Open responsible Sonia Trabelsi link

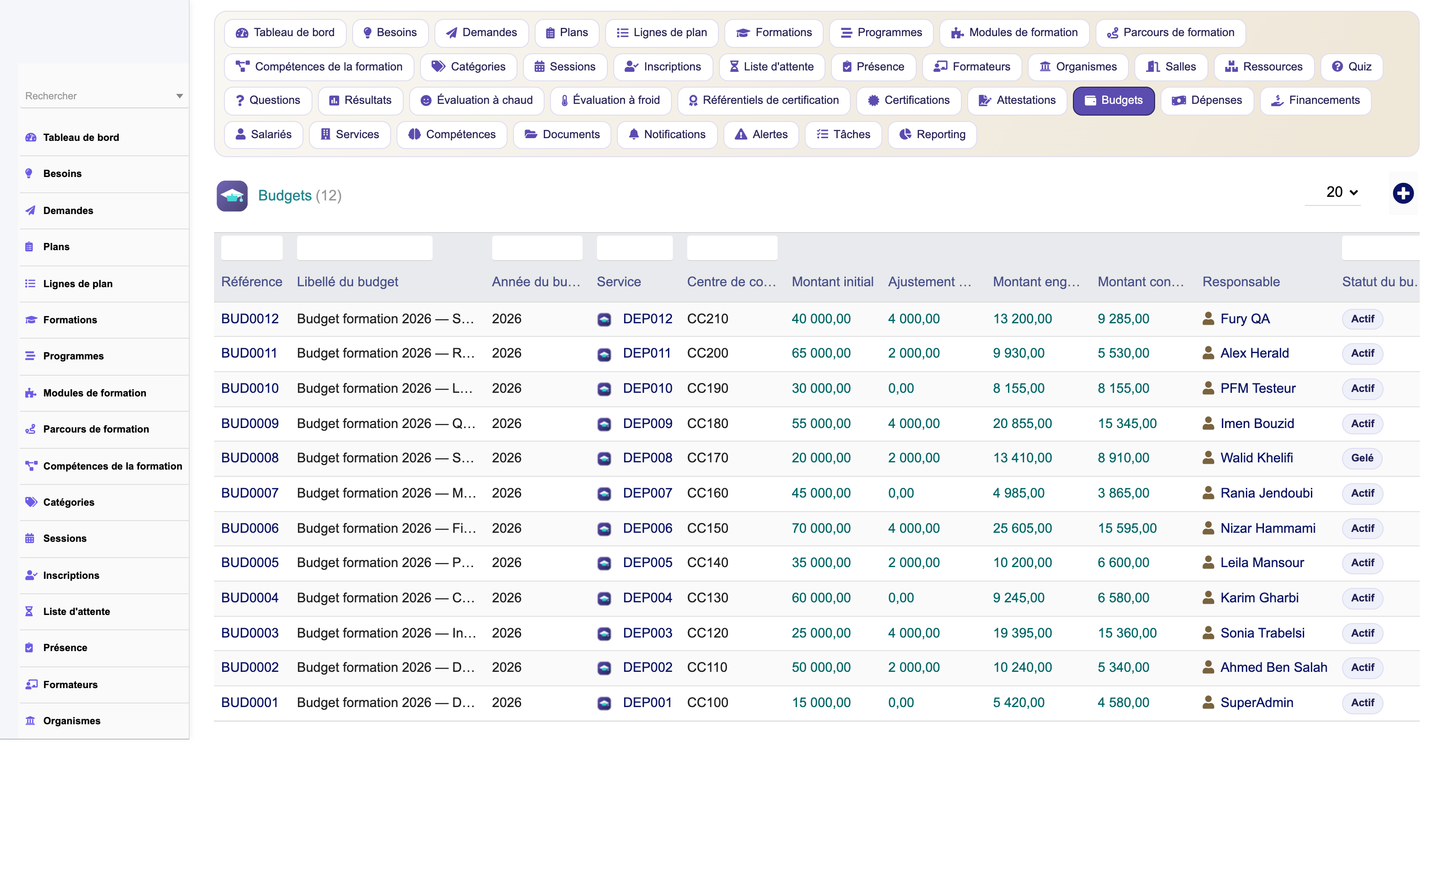(x=1262, y=633)
